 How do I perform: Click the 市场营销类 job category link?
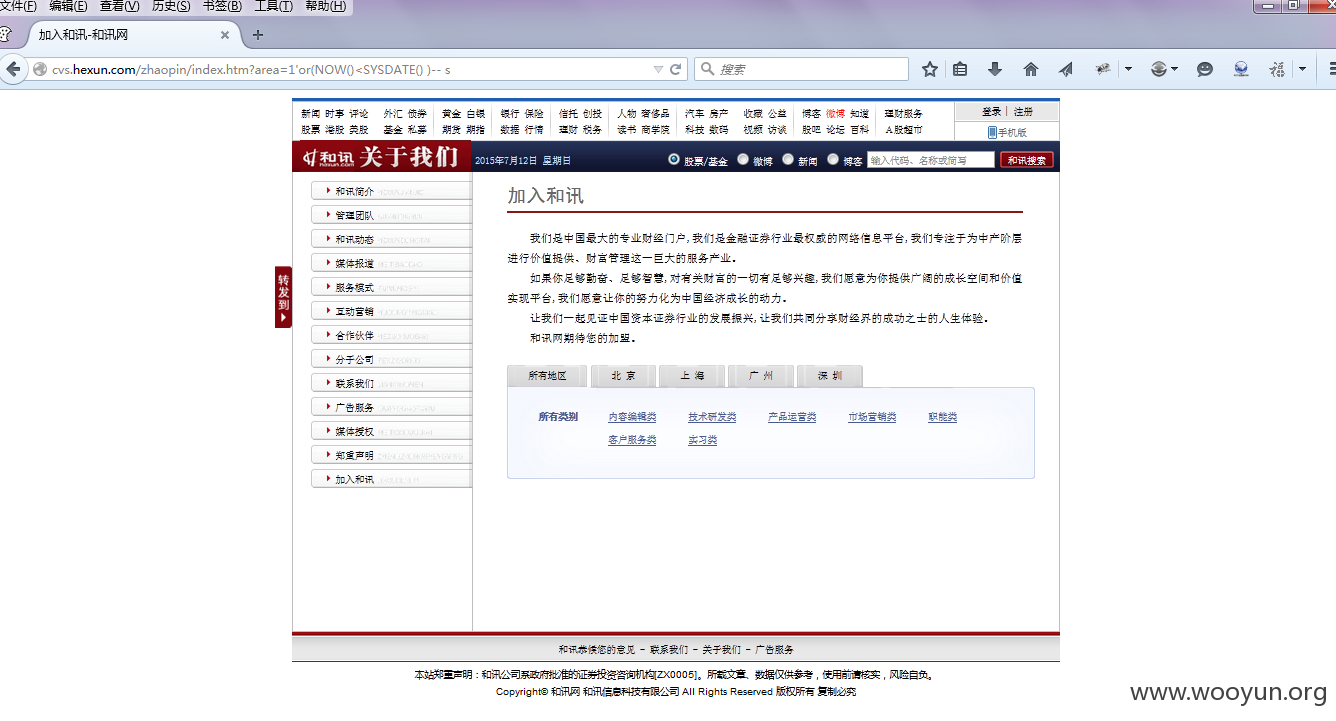point(872,417)
